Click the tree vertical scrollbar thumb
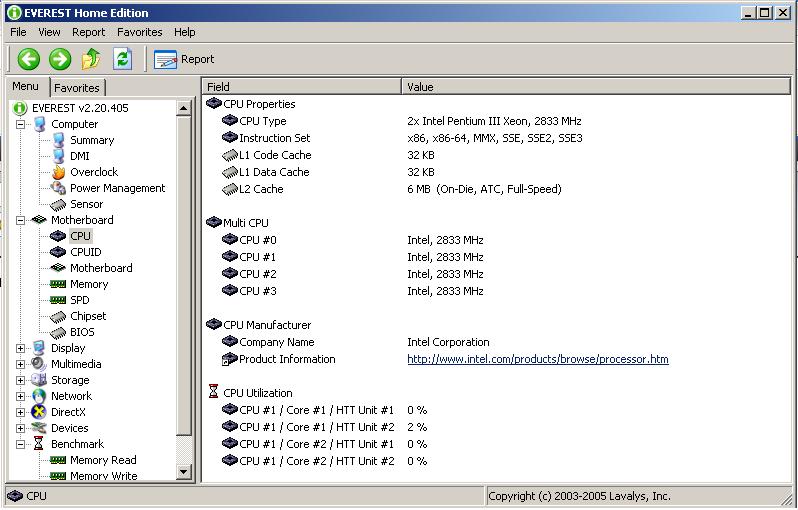Viewport: 798px width, 510px height. point(184,276)
